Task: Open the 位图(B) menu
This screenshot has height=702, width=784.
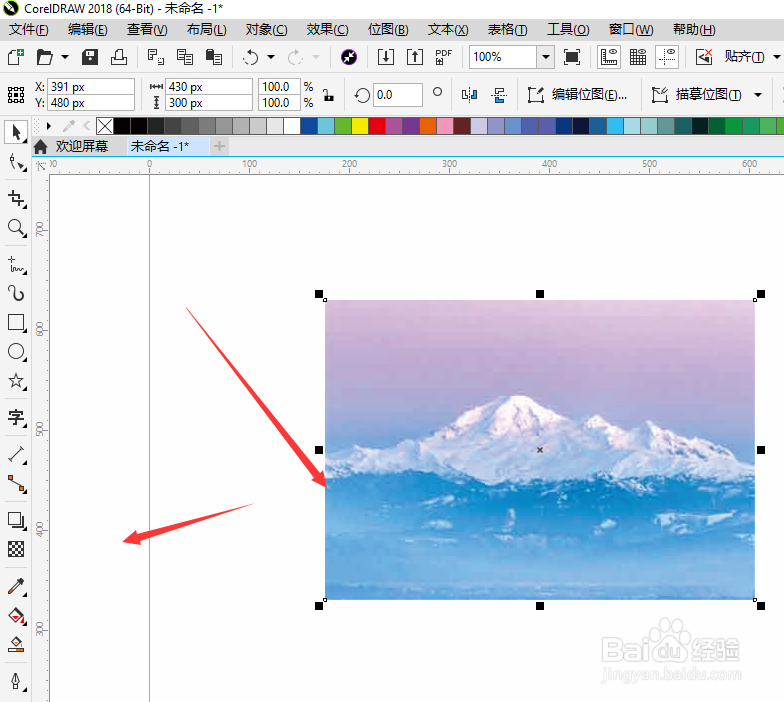Action: pos(388,30)
